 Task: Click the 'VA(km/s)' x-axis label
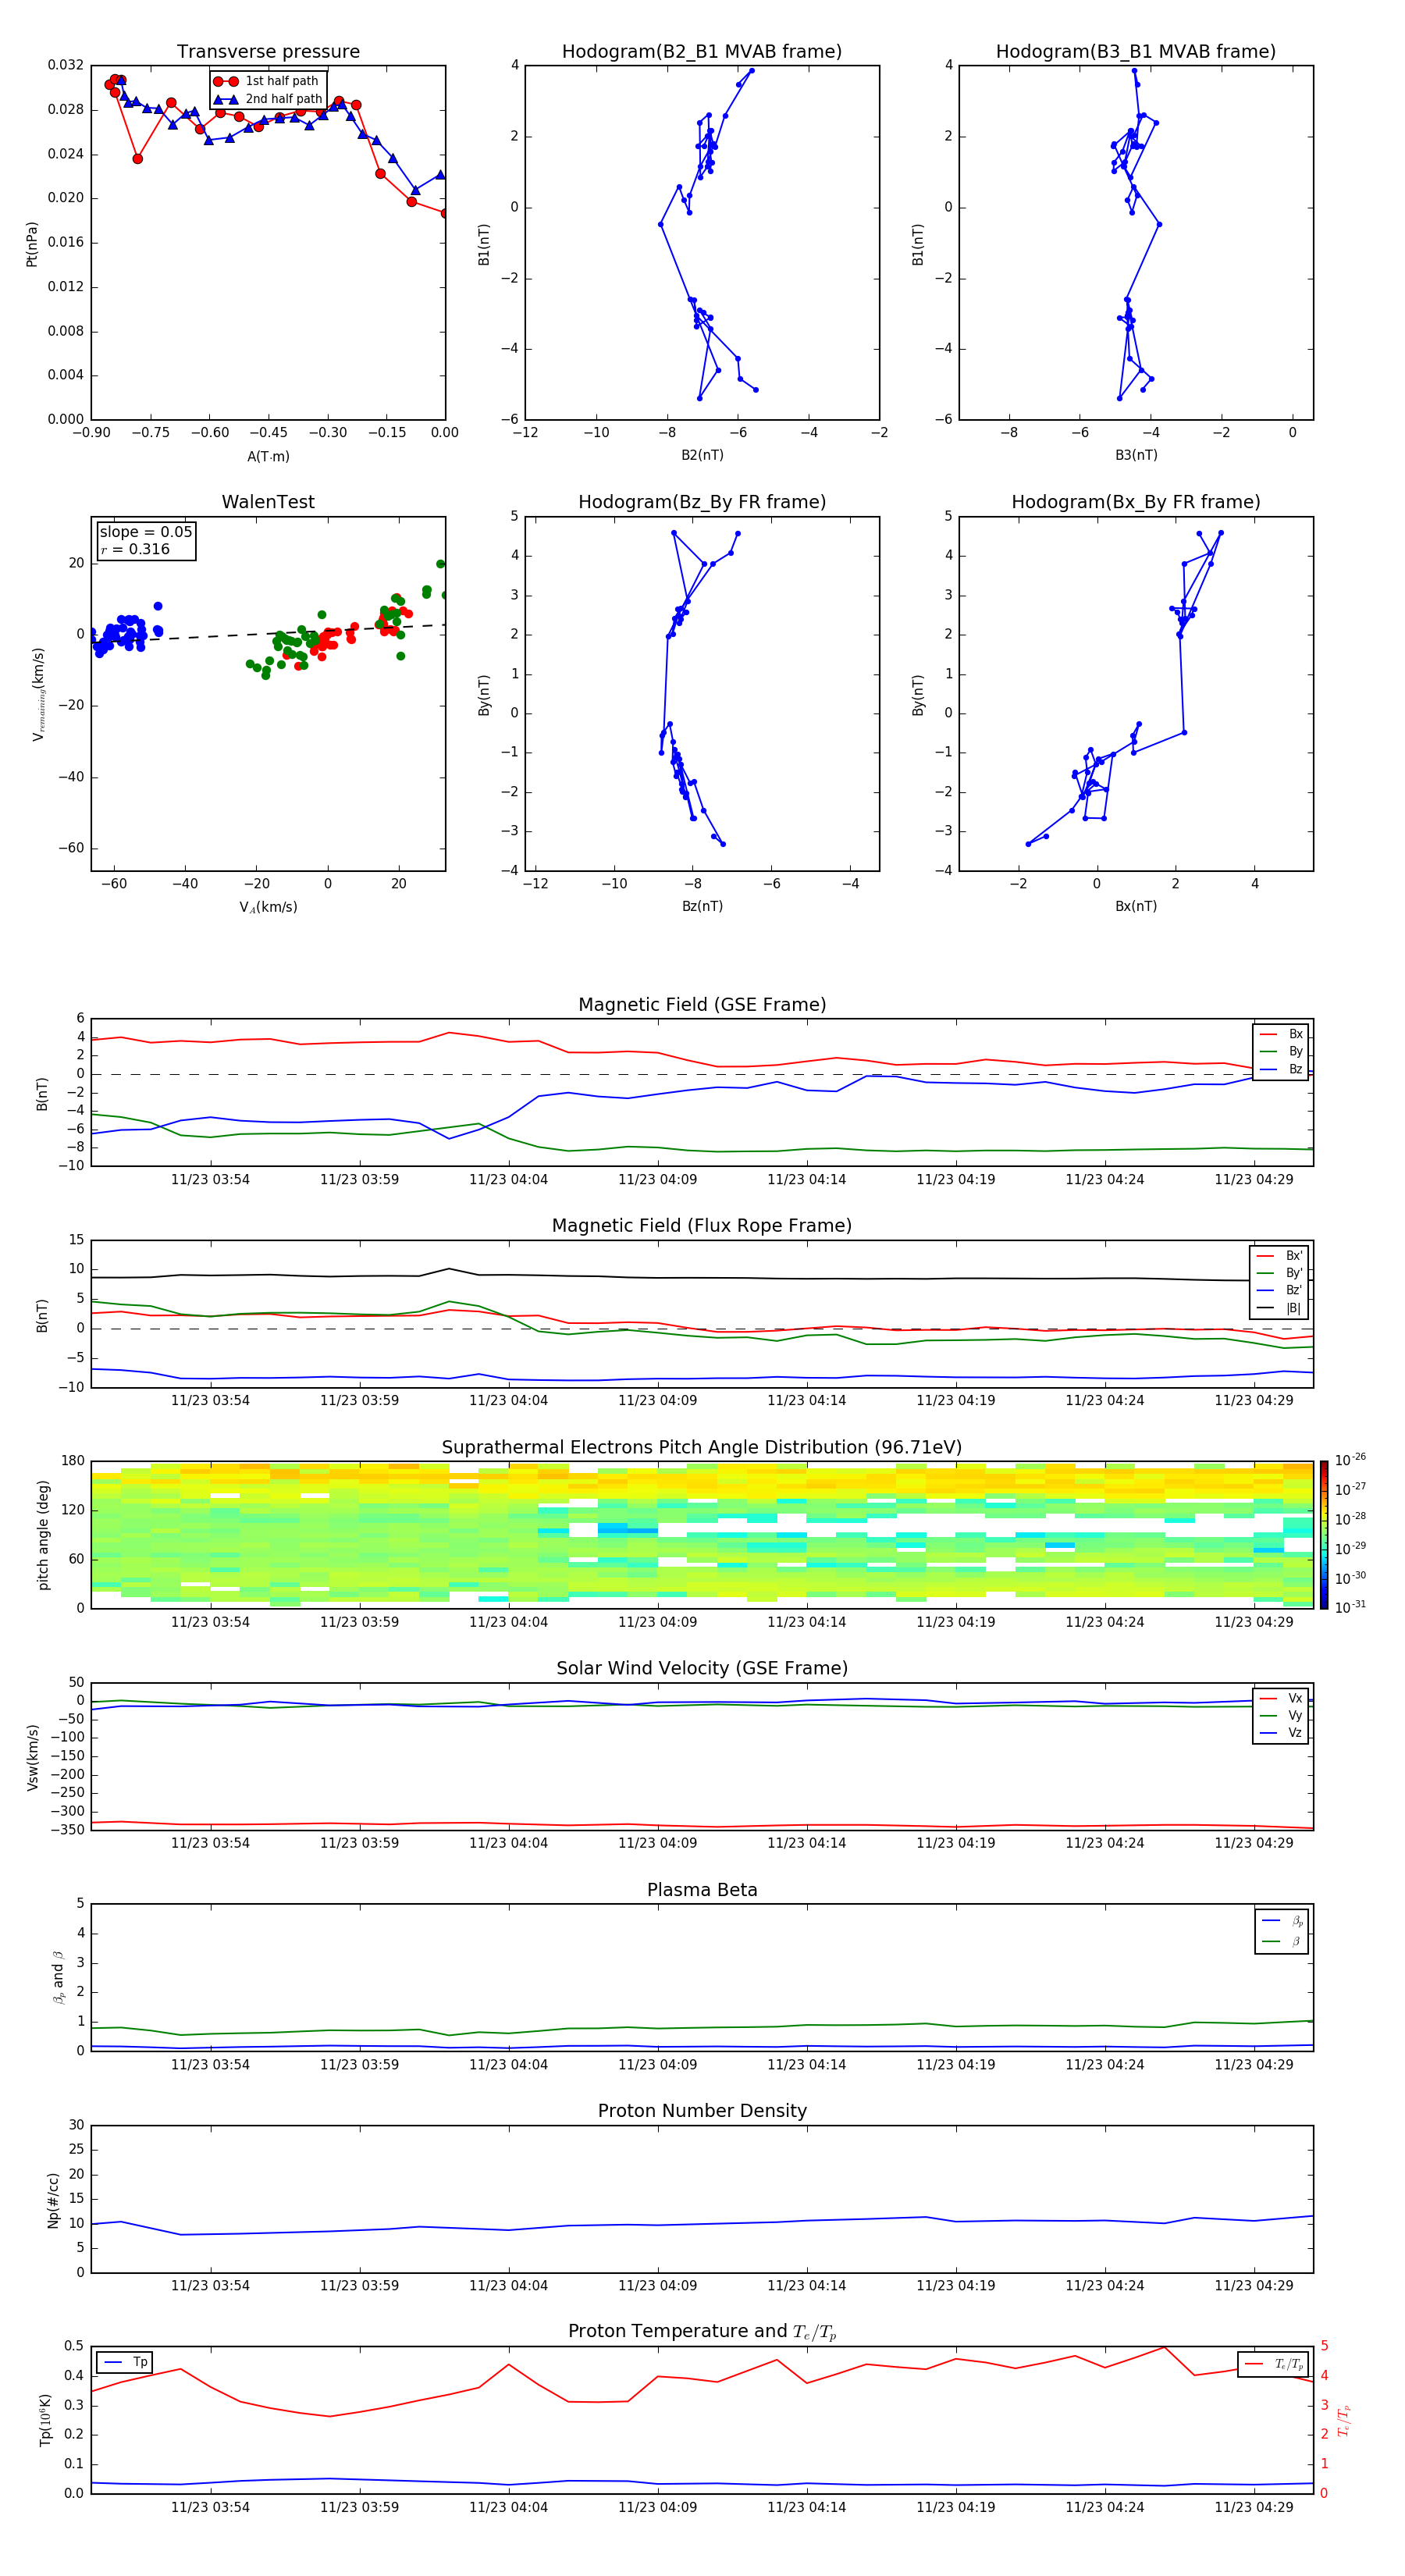pos(268,907)
